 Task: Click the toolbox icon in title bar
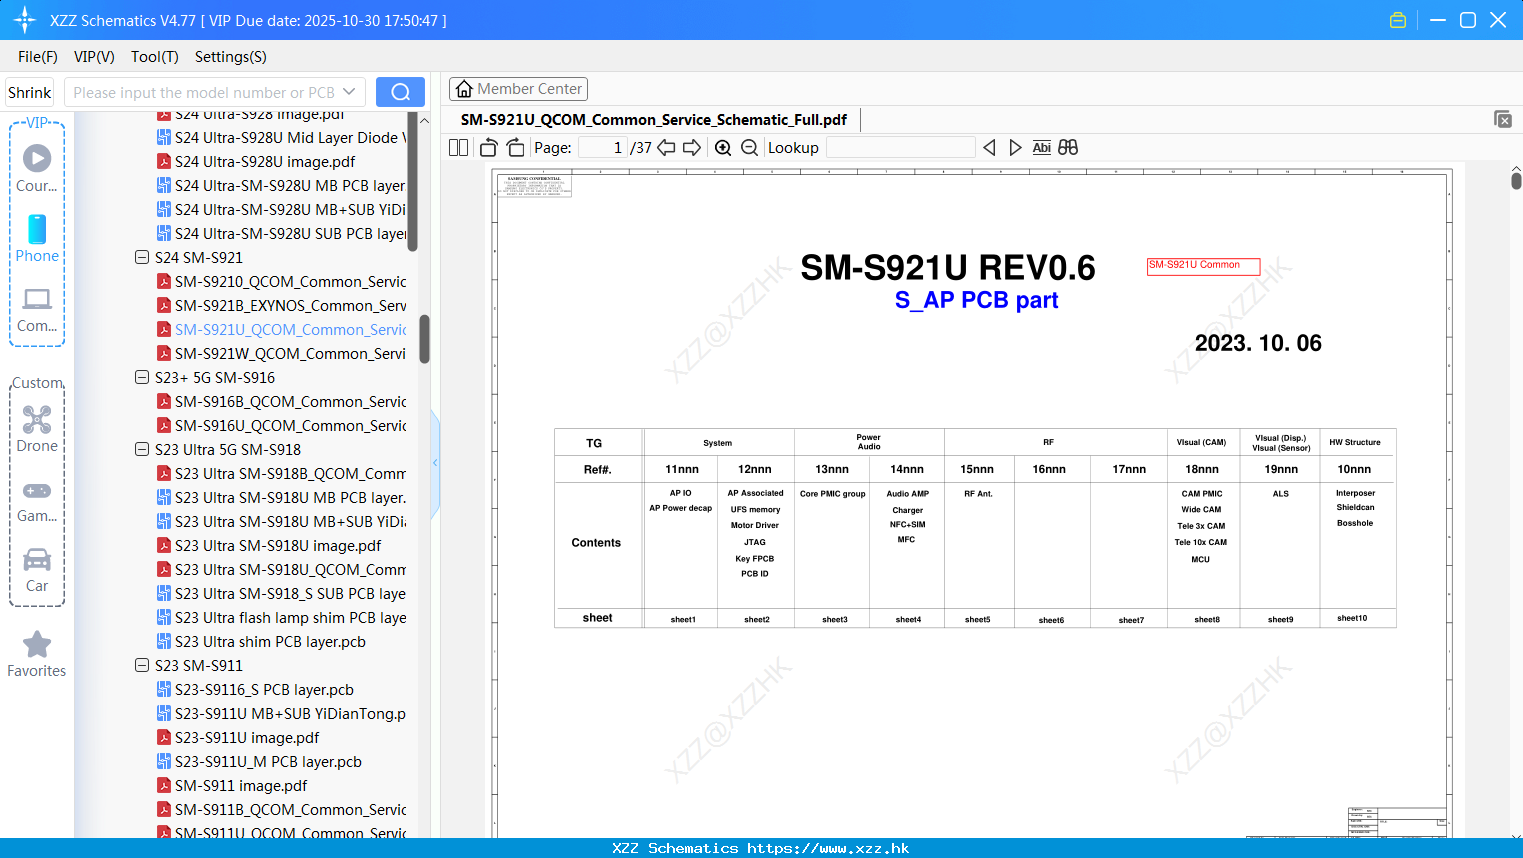click(1398, 20)
